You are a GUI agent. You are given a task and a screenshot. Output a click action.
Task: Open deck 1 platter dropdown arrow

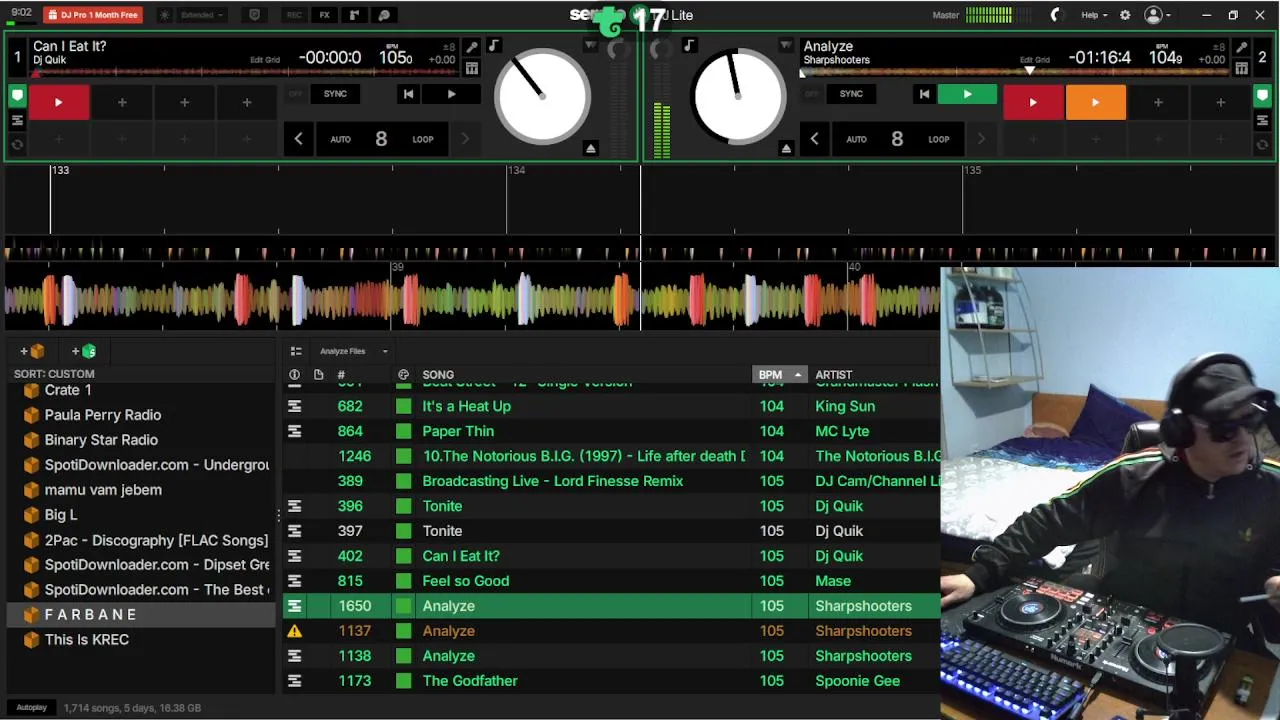click(x=591, y=46)
